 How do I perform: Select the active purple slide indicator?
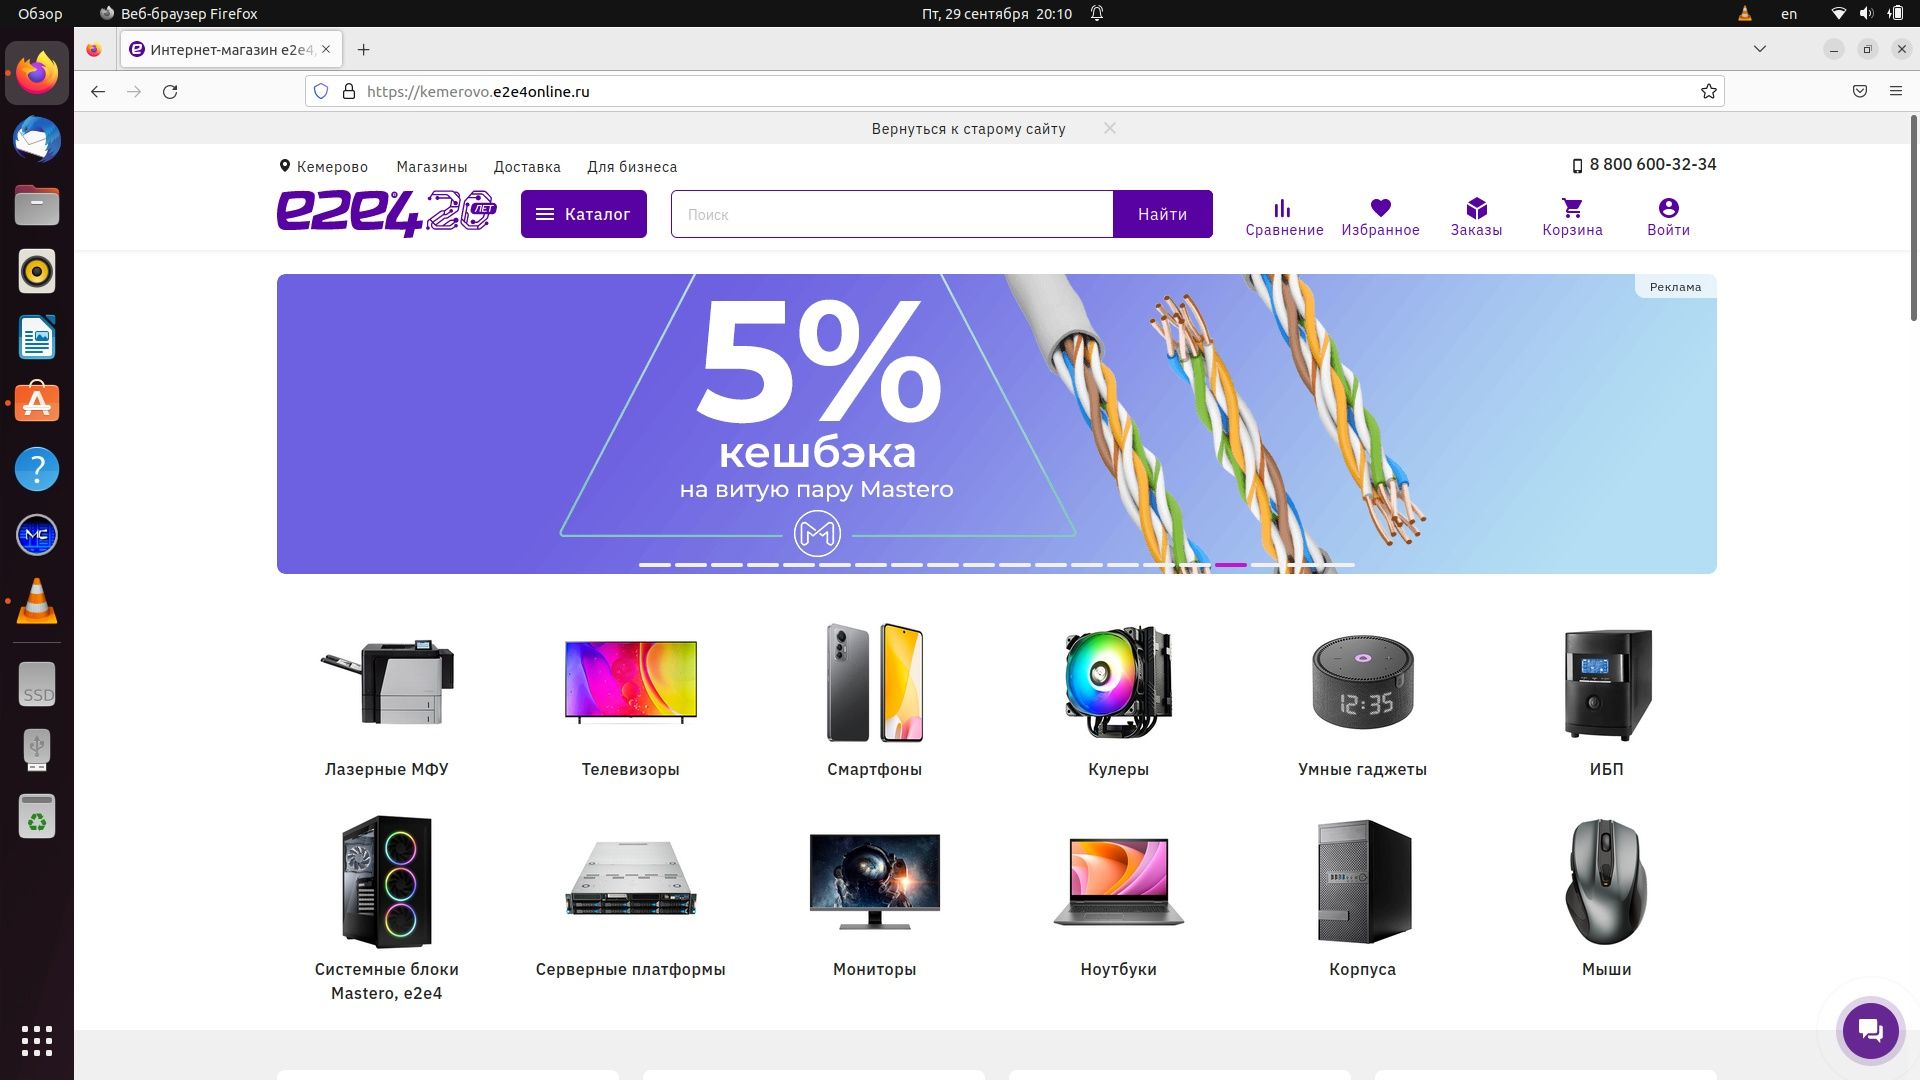pyautogui.click(x=1231, y=565)
